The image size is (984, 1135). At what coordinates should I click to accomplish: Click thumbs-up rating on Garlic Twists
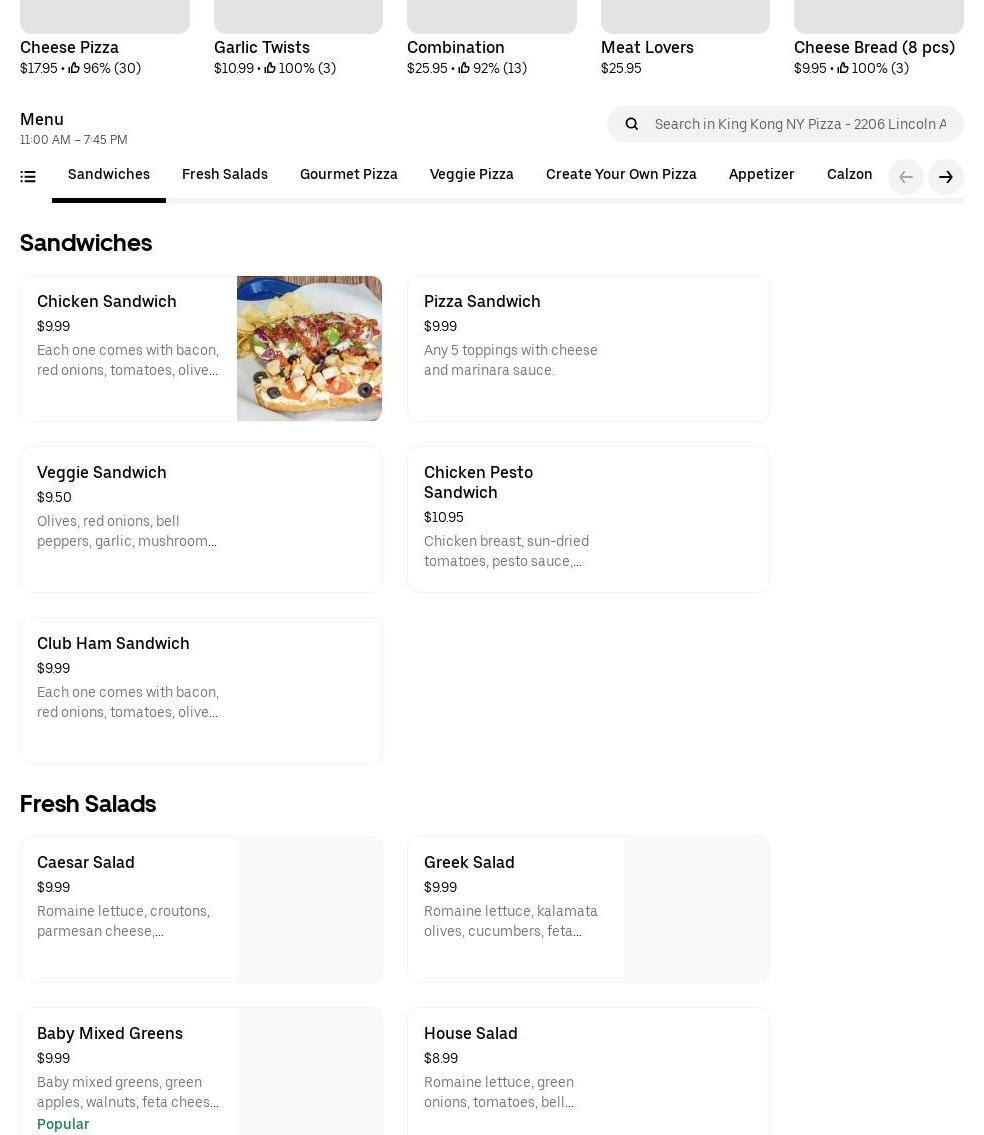270,69
